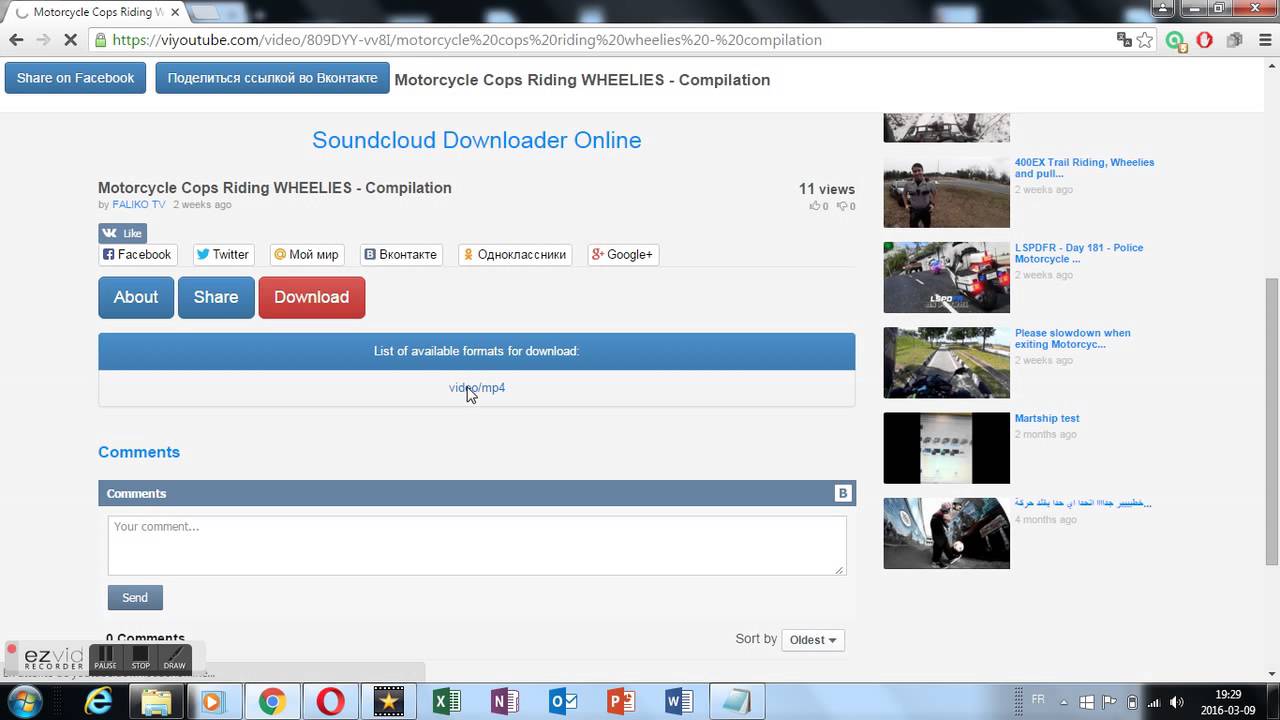1280x720 pixels.
Task: Open FALIKO TV channel link
Action: [139, 204]
